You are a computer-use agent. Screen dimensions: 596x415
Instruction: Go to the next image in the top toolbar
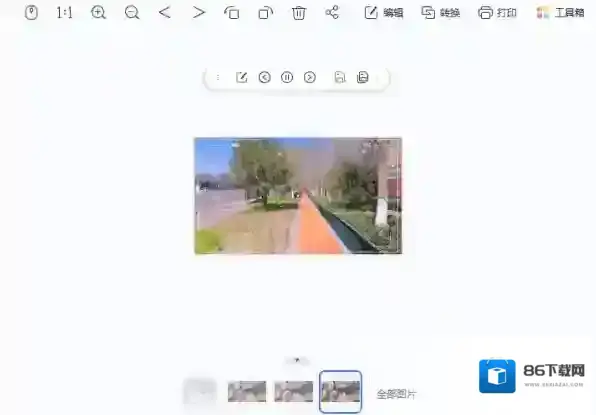[x=198, y=13]
